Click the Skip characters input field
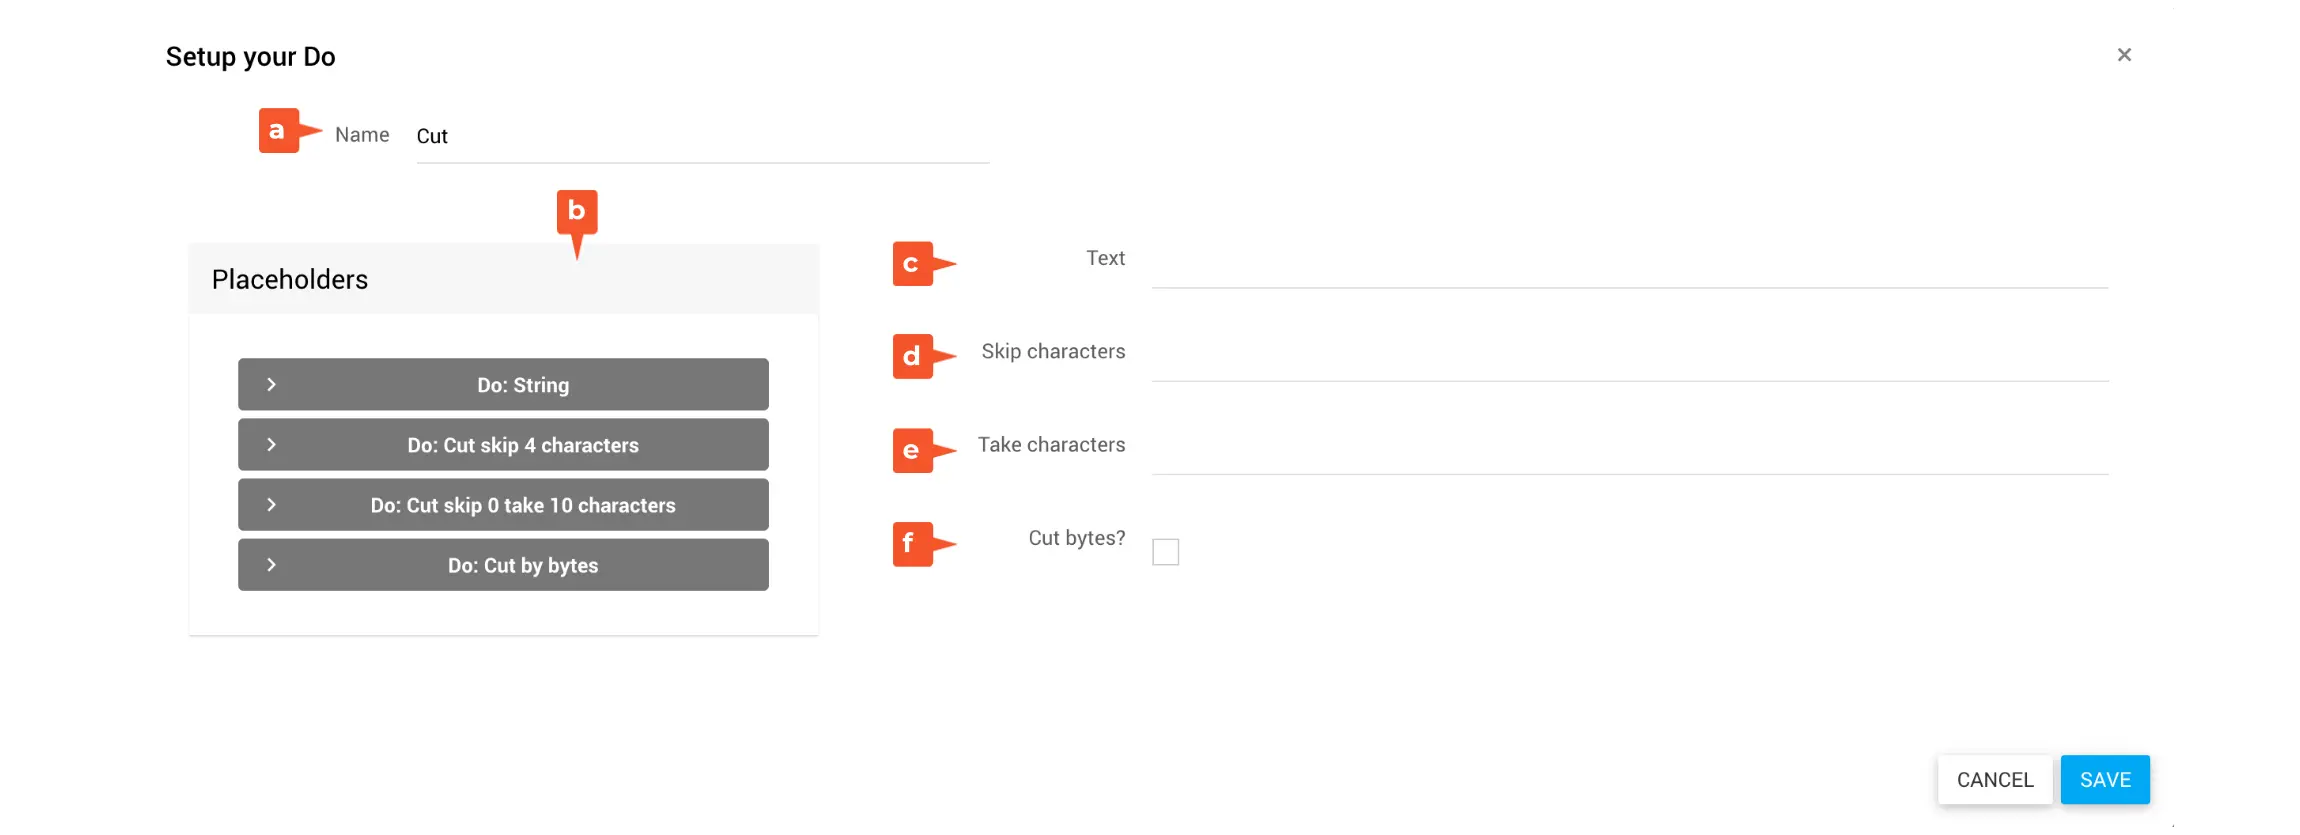 (x=1629, y=358)
